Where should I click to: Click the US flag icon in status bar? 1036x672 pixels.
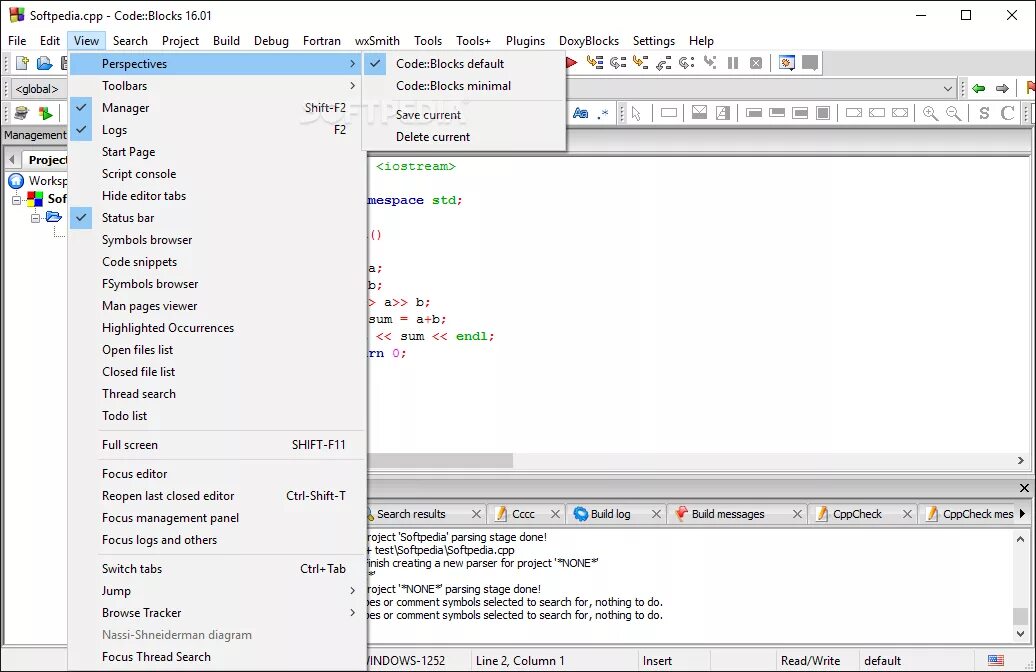[x=996, y=660]
